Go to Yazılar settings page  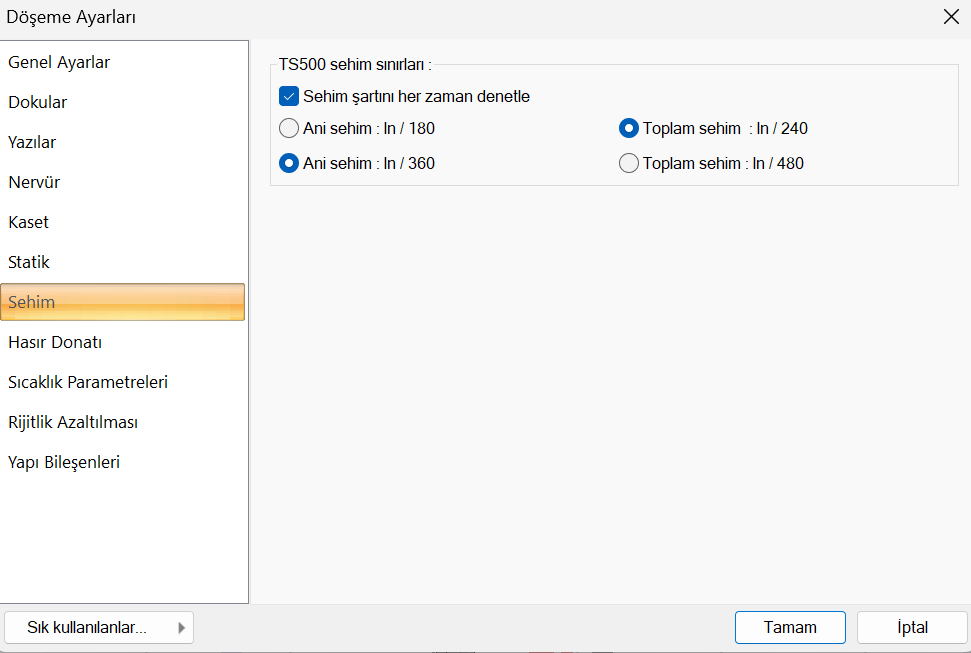(x=32, y=142)
